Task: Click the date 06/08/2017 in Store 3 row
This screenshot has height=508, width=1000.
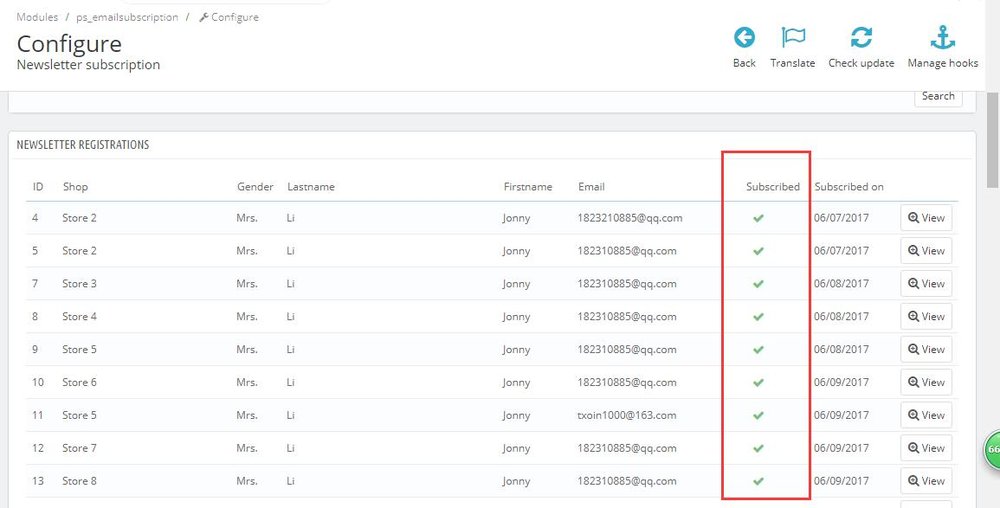Action: tap(841, 284)
